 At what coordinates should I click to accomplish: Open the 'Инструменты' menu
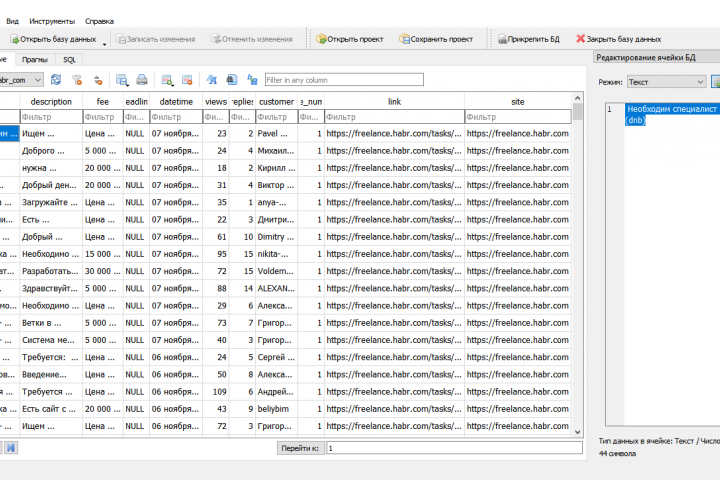[x=52, y=20]
